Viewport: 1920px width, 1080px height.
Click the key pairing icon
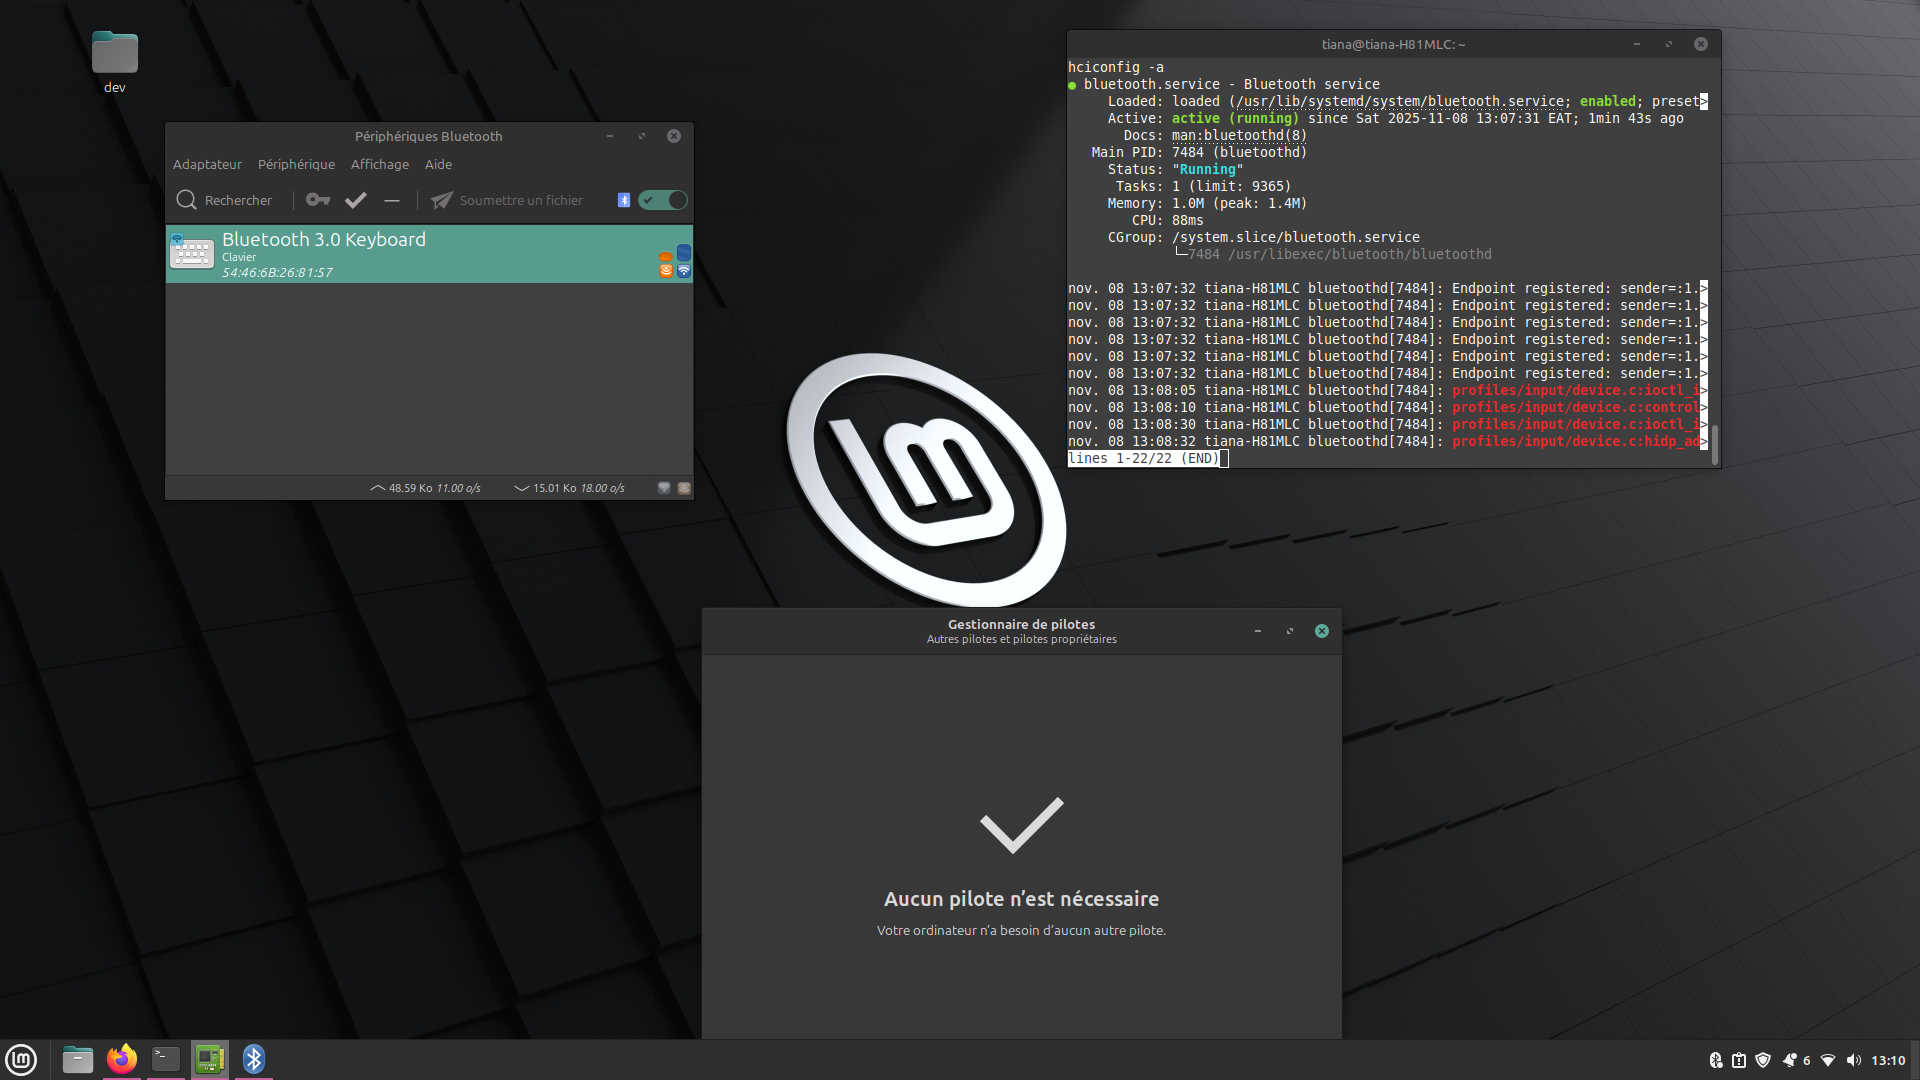[x=318, y=200]
